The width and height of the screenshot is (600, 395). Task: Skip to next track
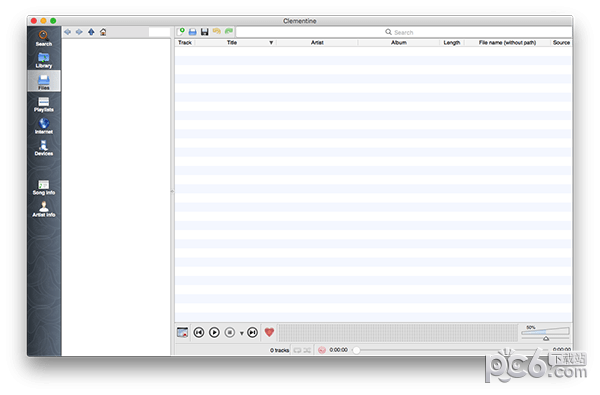(253, 332)
